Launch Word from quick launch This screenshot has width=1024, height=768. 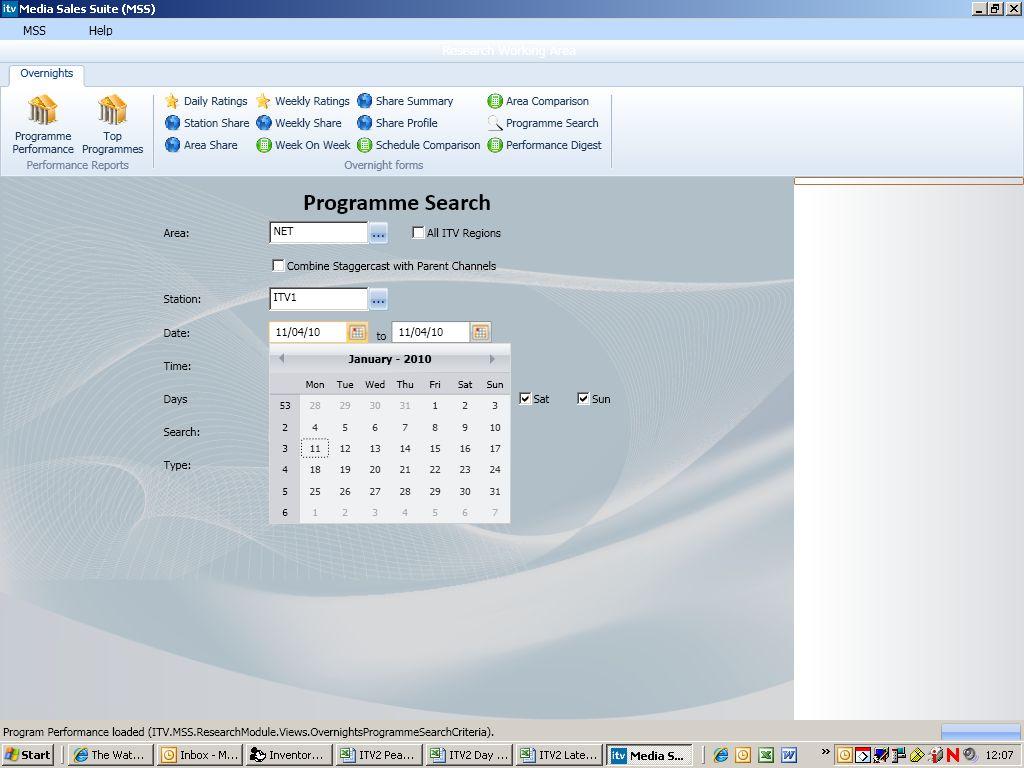click(789, 755)
